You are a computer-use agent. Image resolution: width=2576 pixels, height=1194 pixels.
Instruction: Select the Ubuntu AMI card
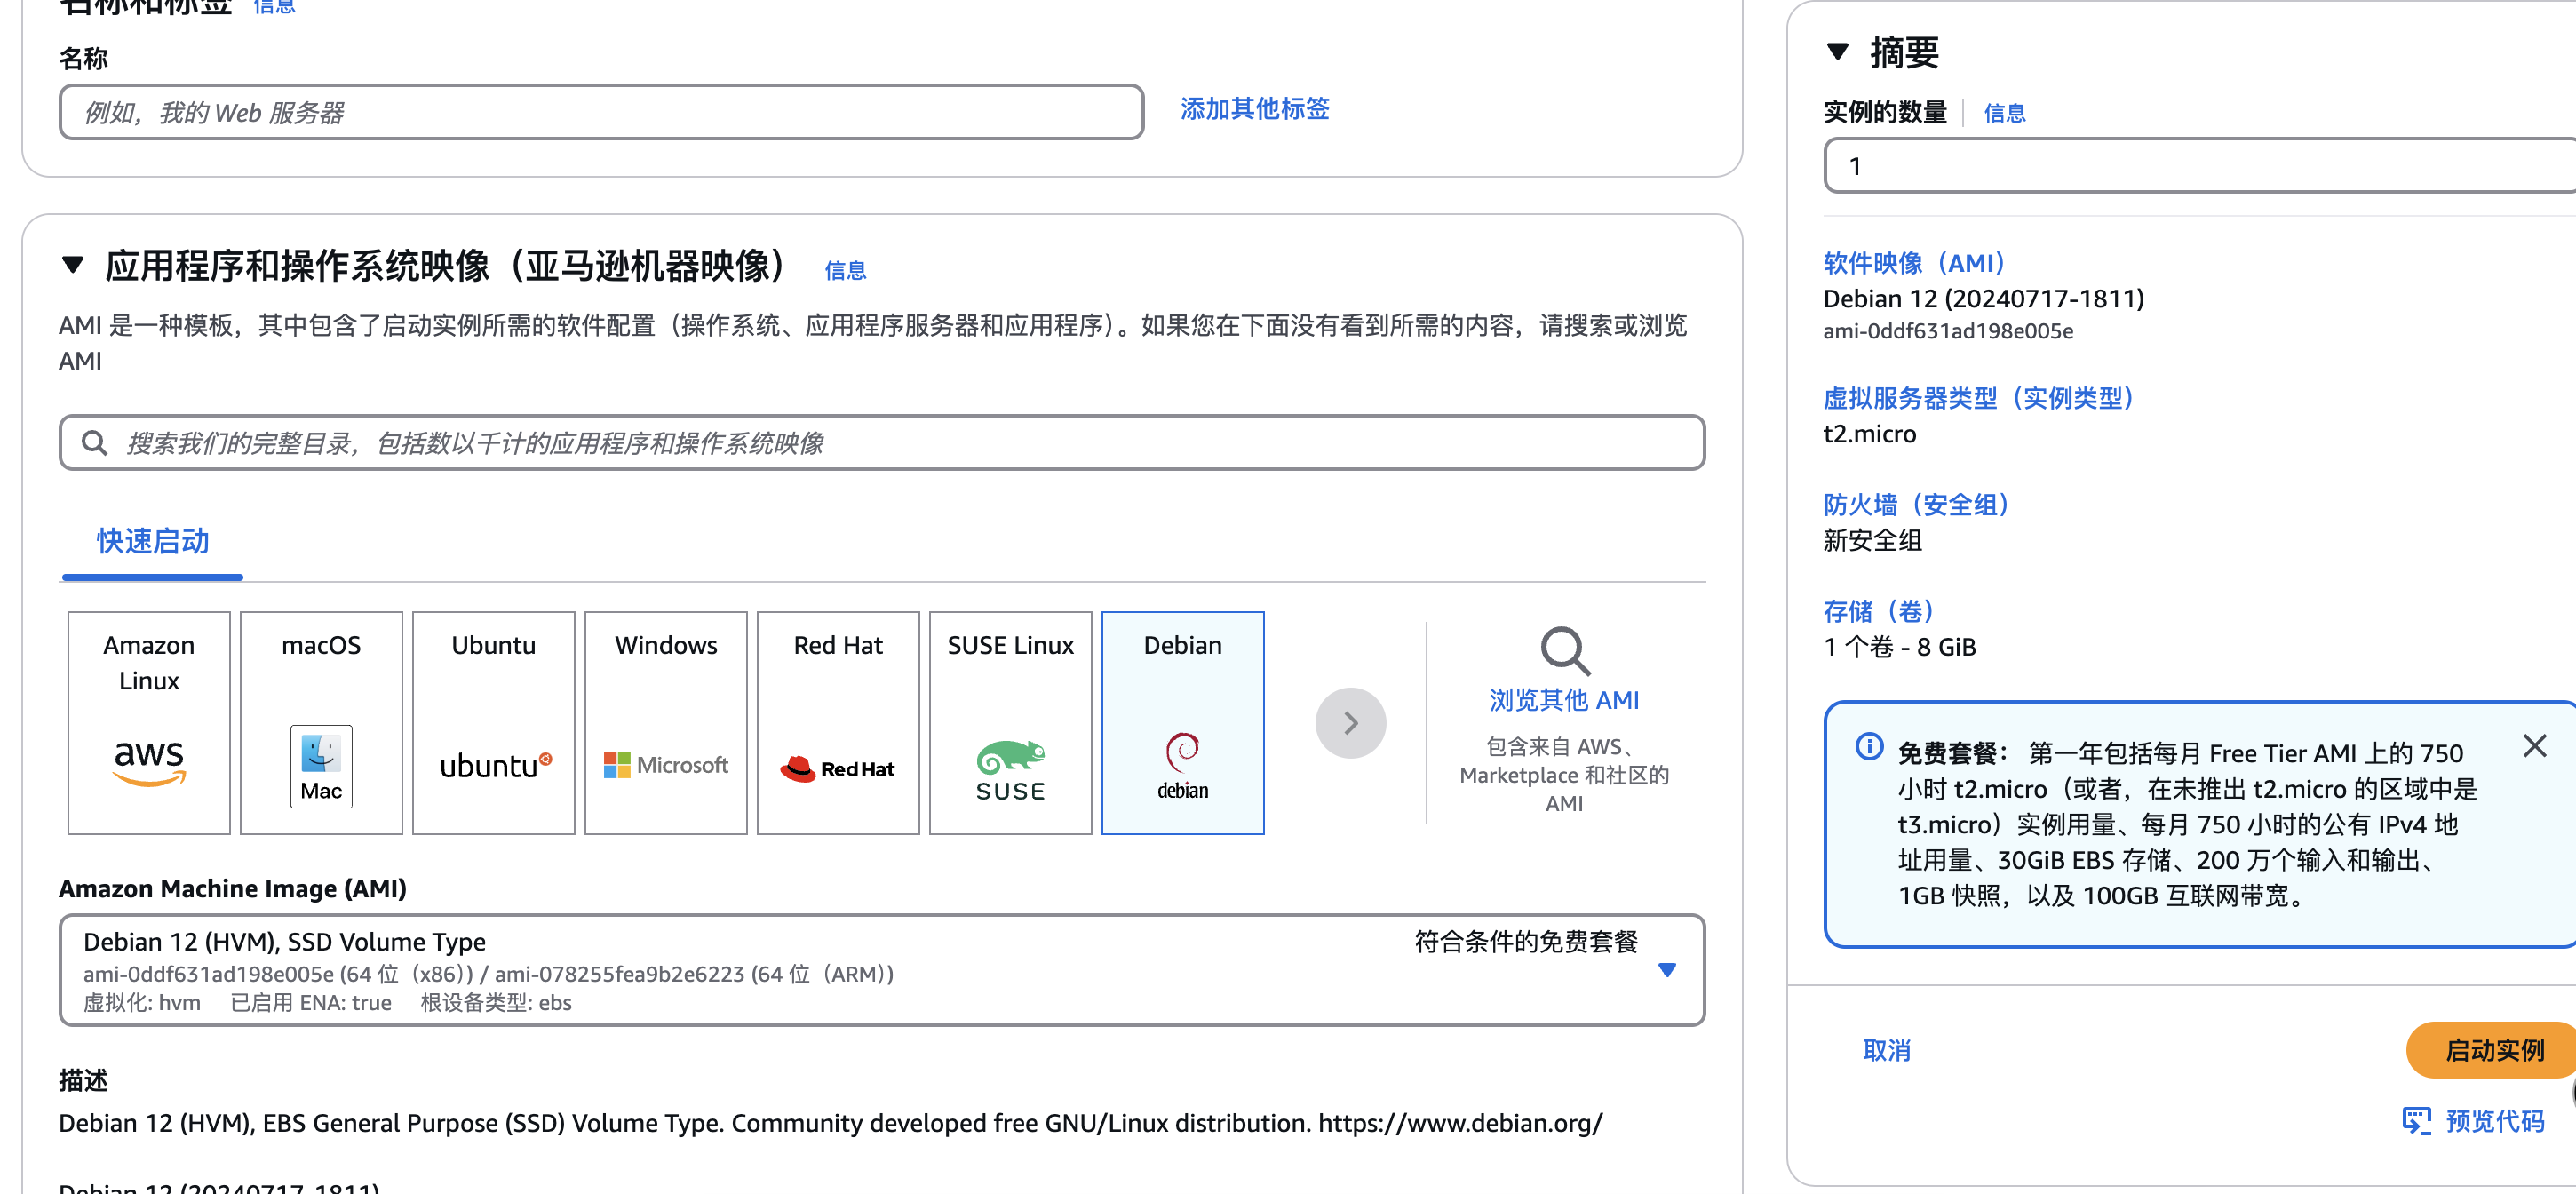(x=494, y=722)
